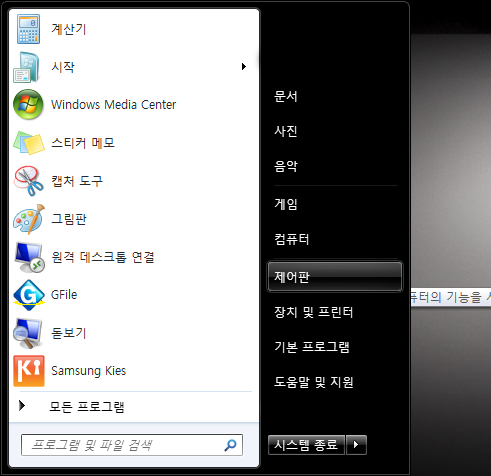
Task: Click the GFile label text
Action: (x=64, y=295)
